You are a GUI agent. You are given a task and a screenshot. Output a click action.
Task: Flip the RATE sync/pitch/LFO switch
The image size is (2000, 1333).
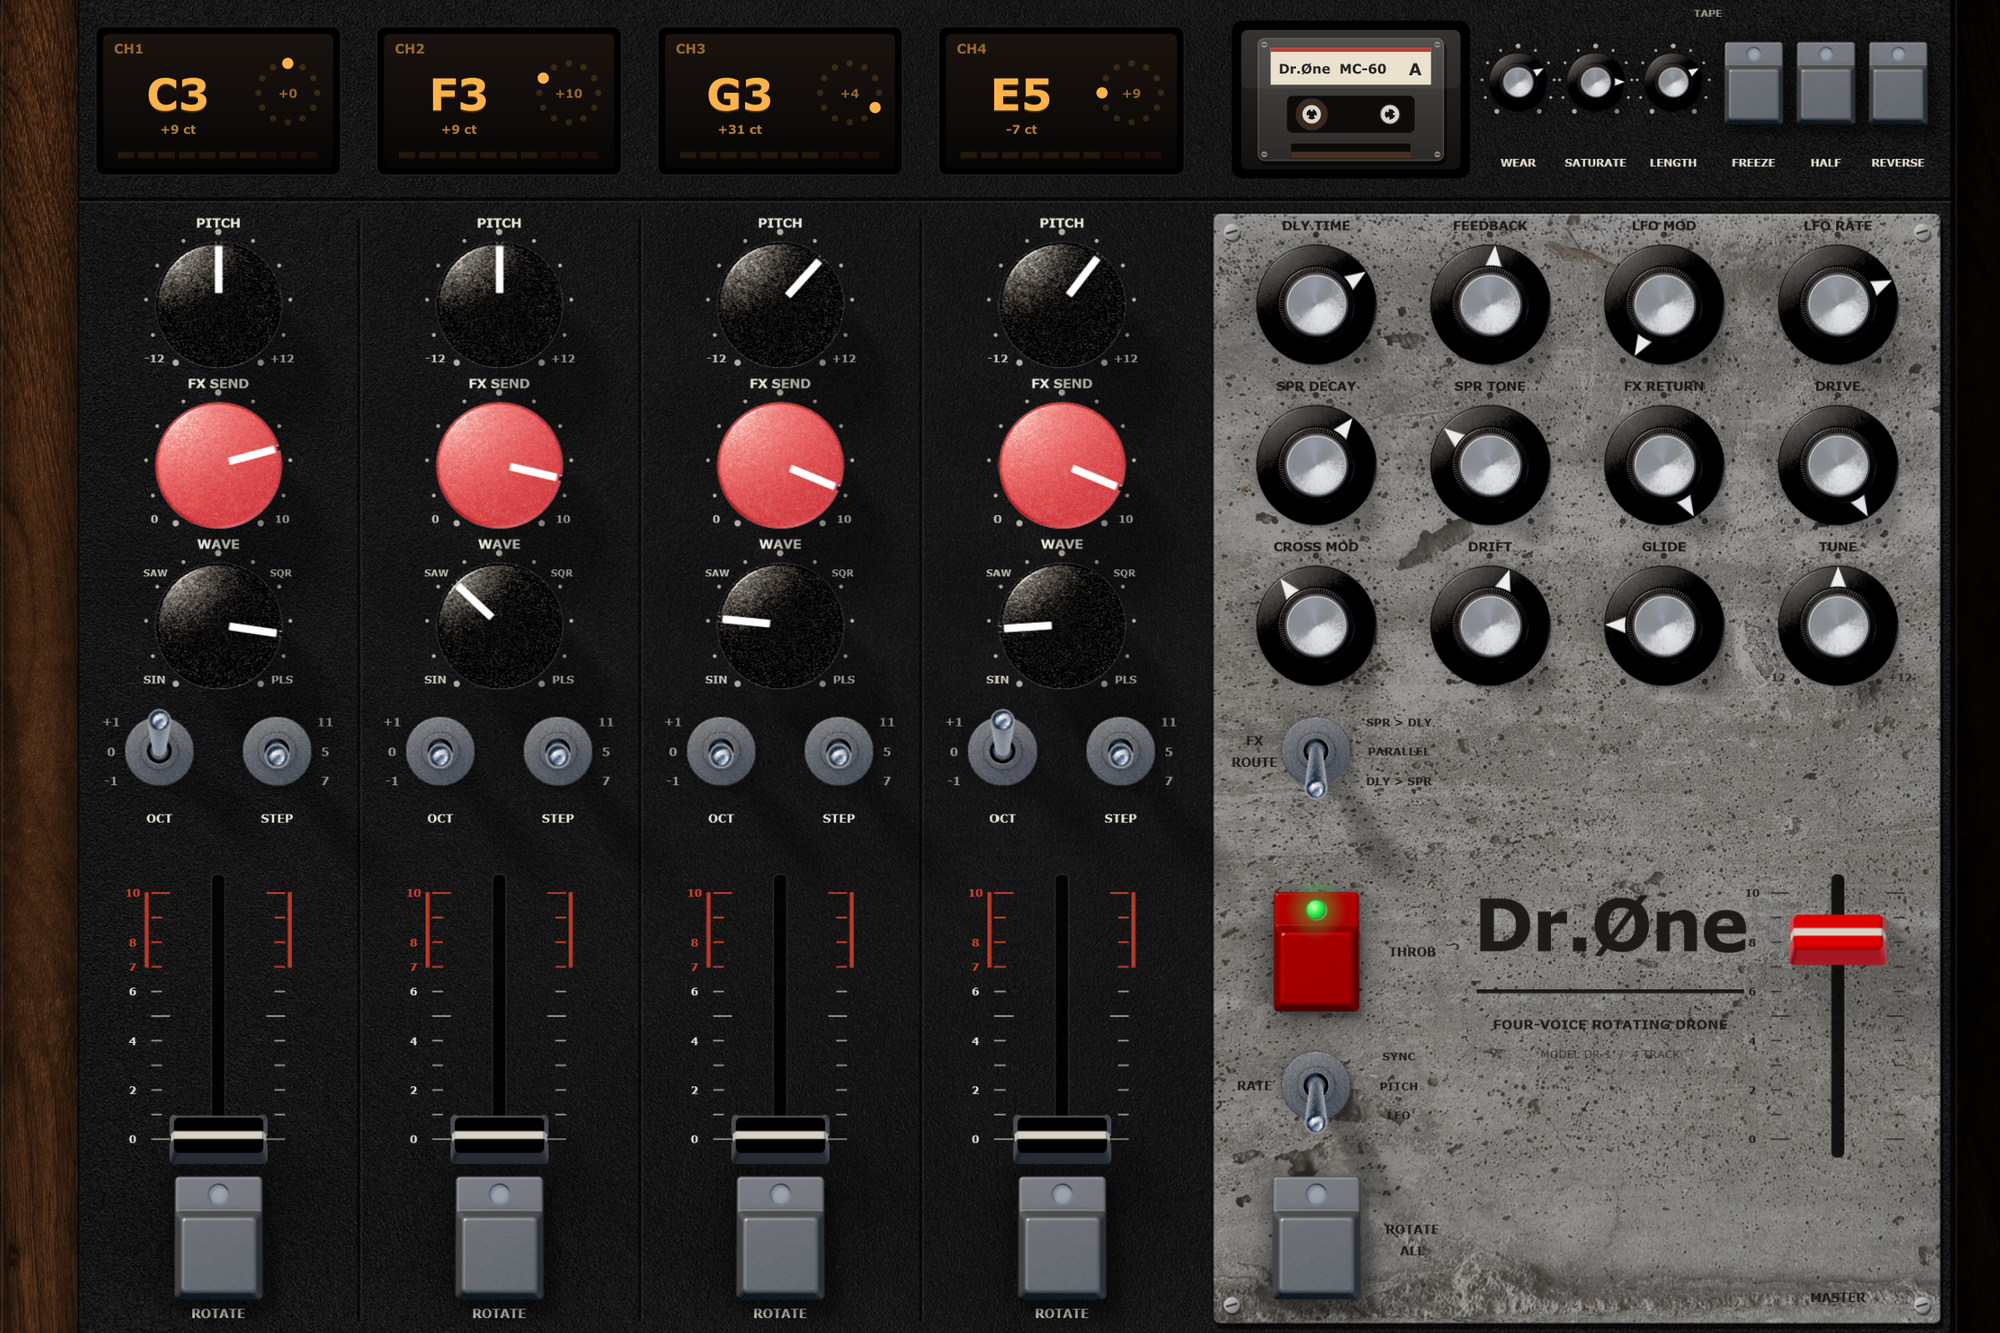tap(1316, 1091)
